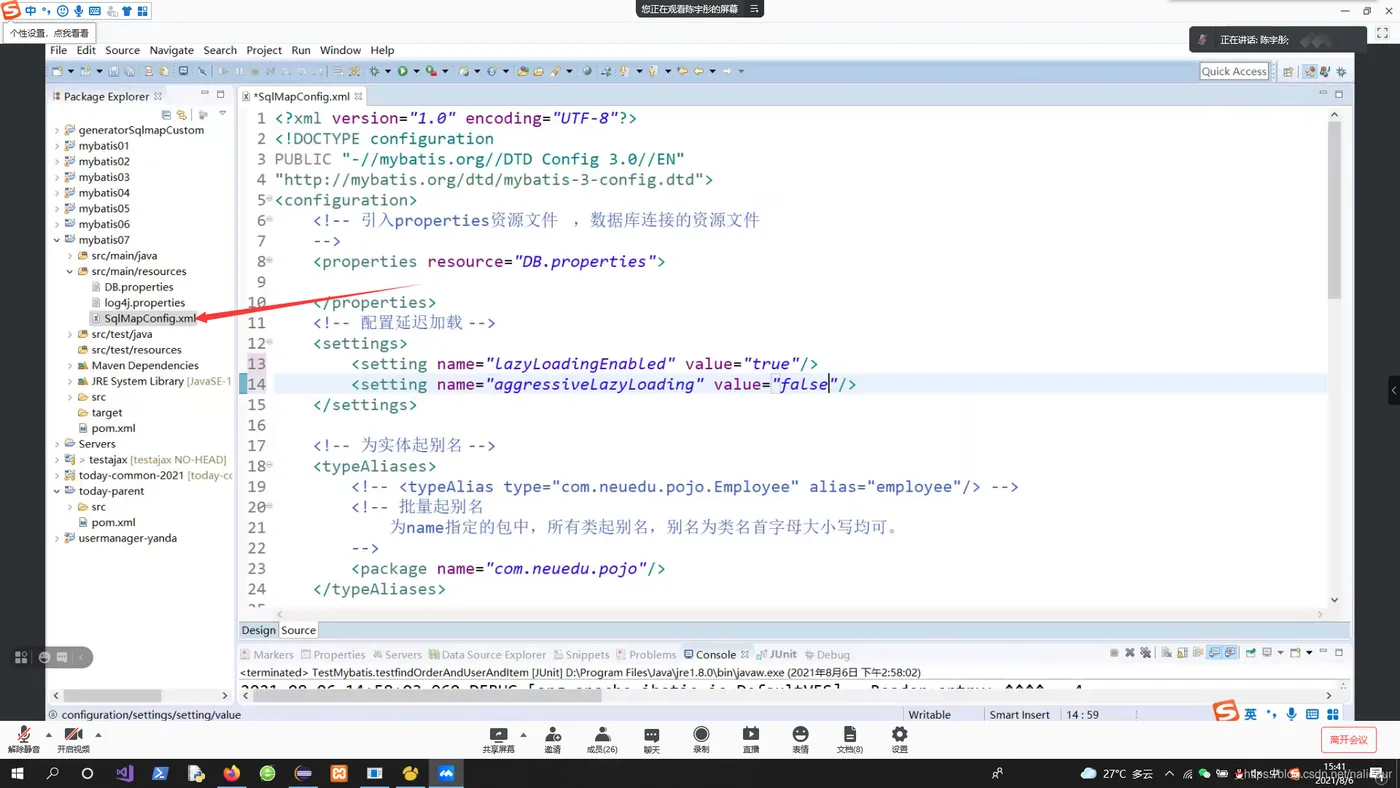Collapse the mybatis07 project node
Screen dimensions: 1400x788
57,240
